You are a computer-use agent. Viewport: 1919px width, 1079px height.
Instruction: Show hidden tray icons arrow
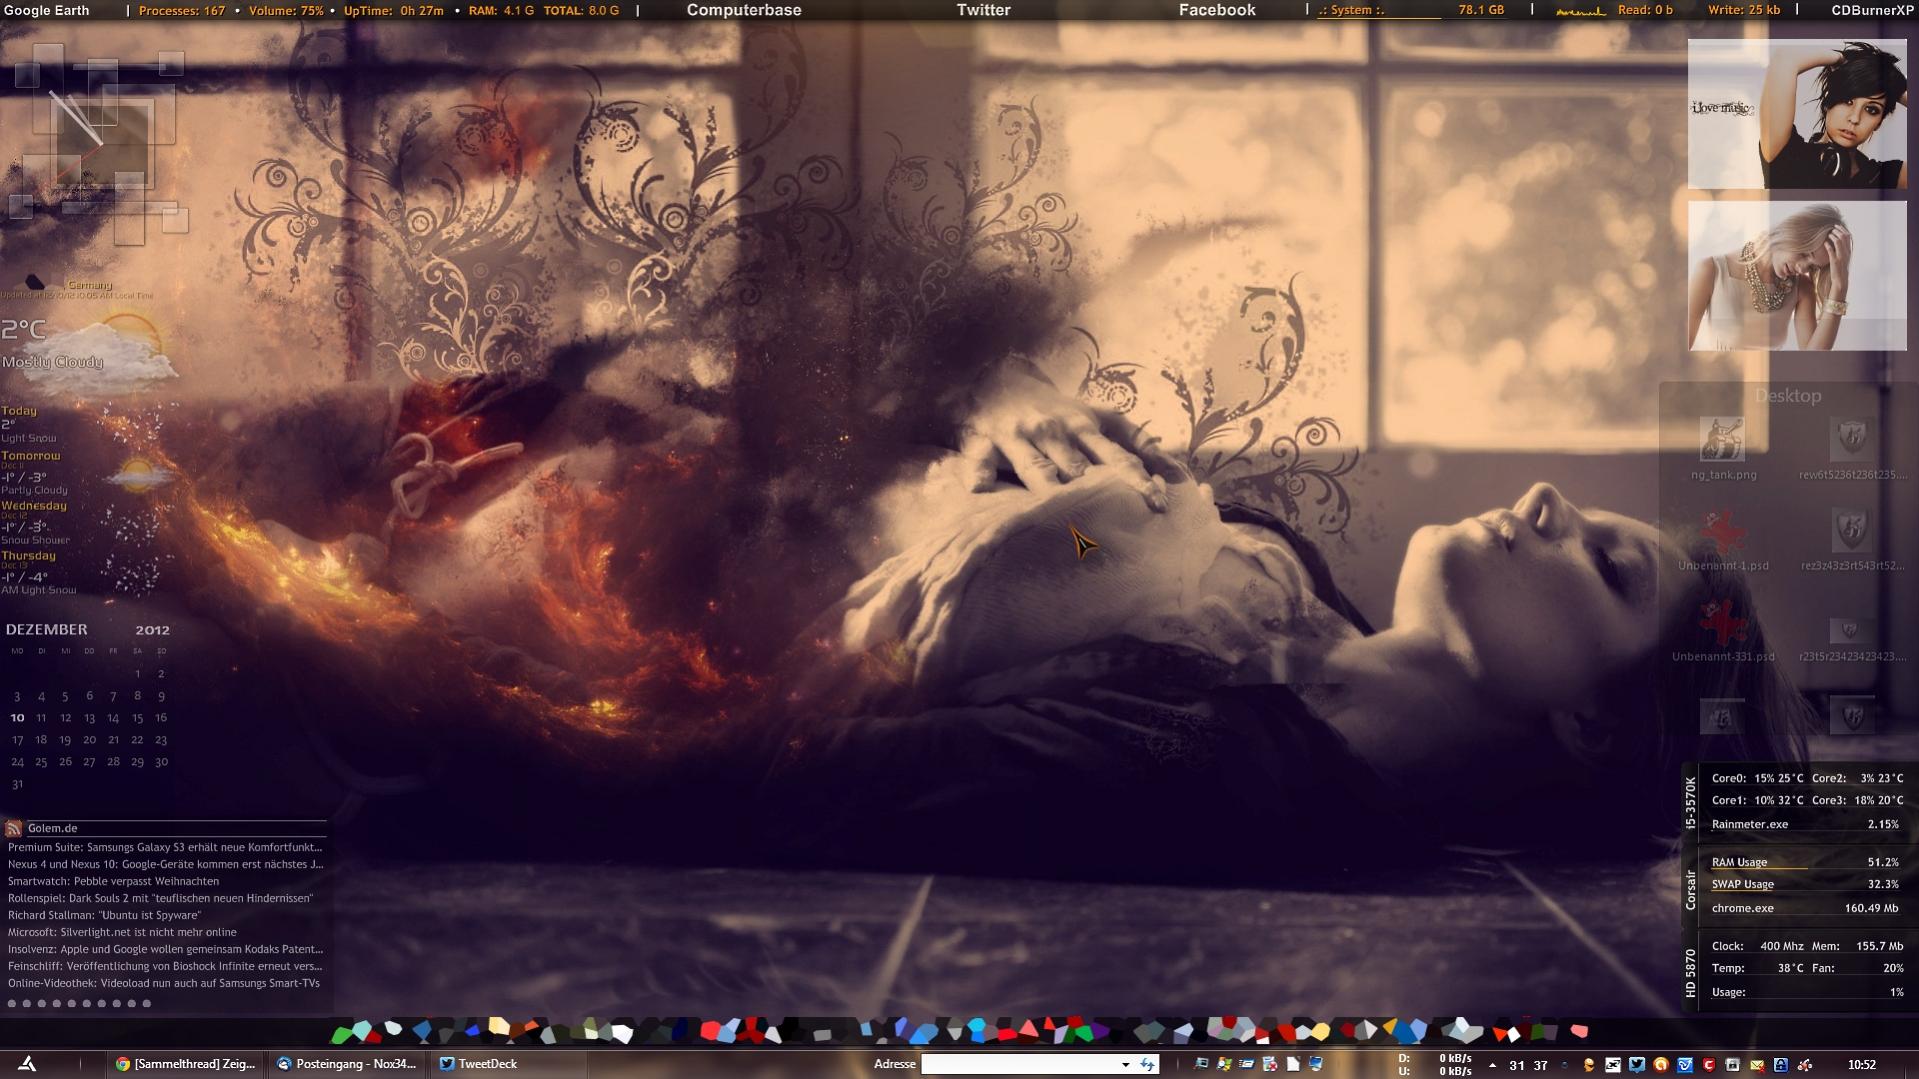point(1492,1065)
